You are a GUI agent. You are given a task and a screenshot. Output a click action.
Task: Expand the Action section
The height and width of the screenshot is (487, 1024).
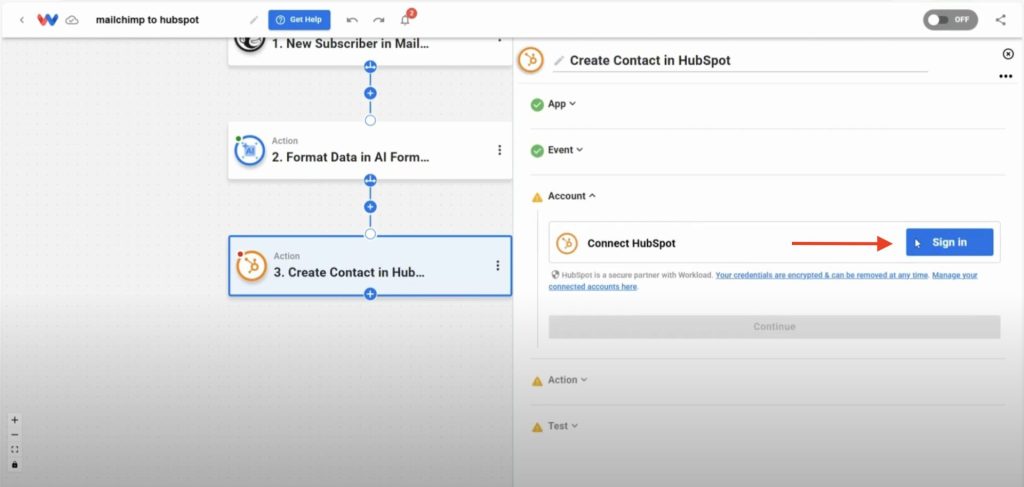568,379
